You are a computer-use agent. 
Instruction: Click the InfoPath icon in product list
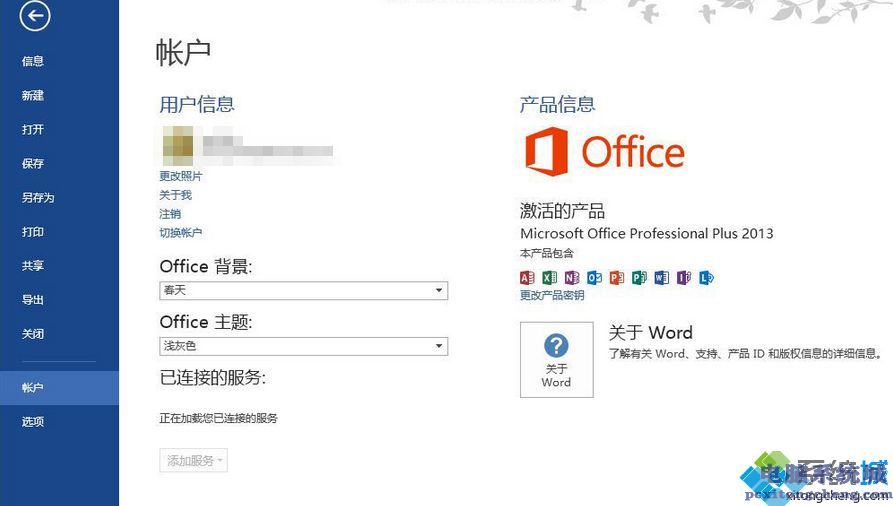(x=684, y=278)
